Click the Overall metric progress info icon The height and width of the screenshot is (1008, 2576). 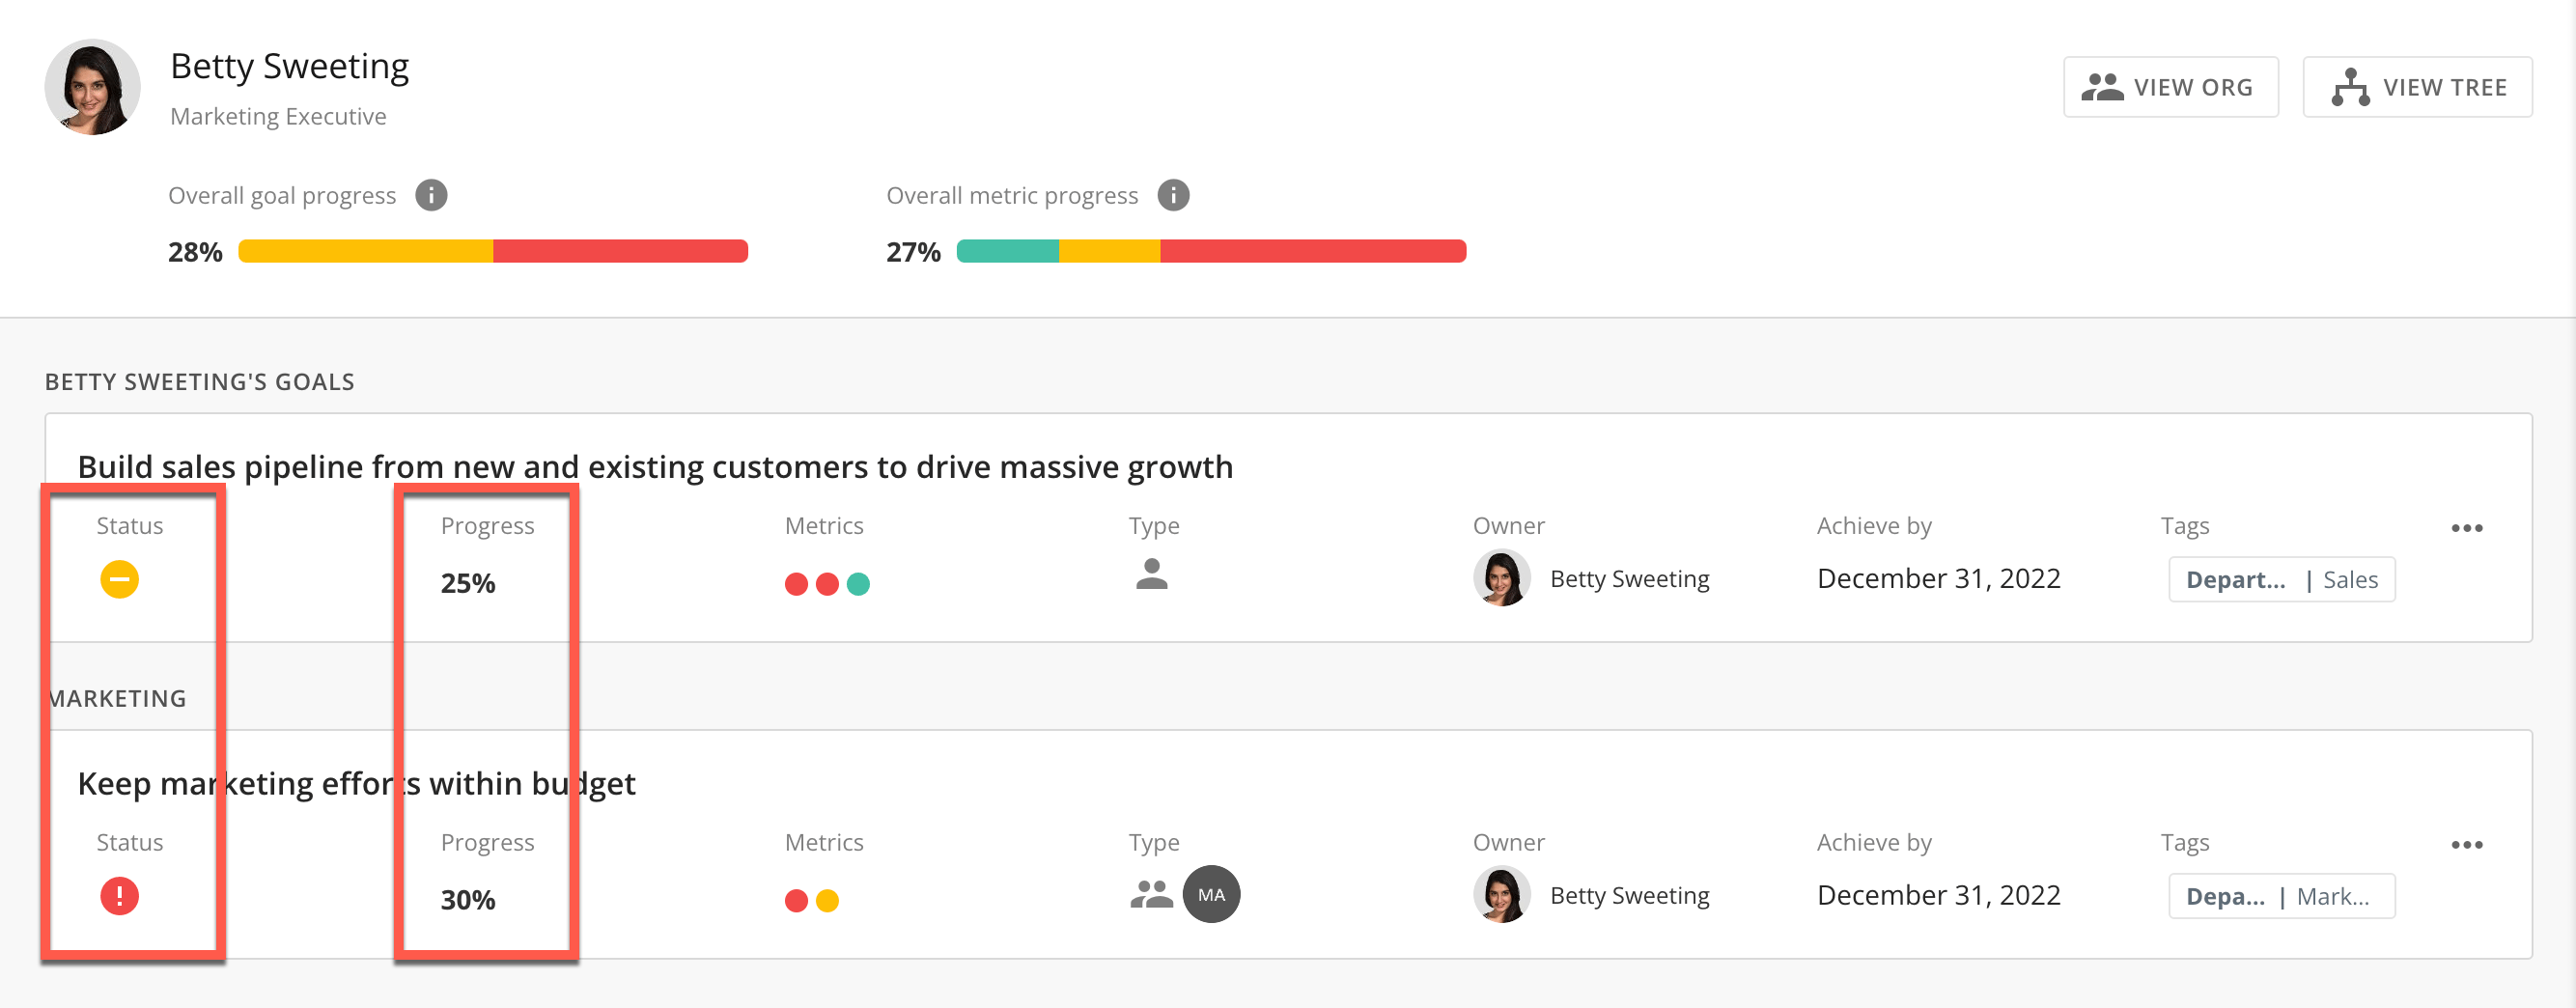point(1173,195)
